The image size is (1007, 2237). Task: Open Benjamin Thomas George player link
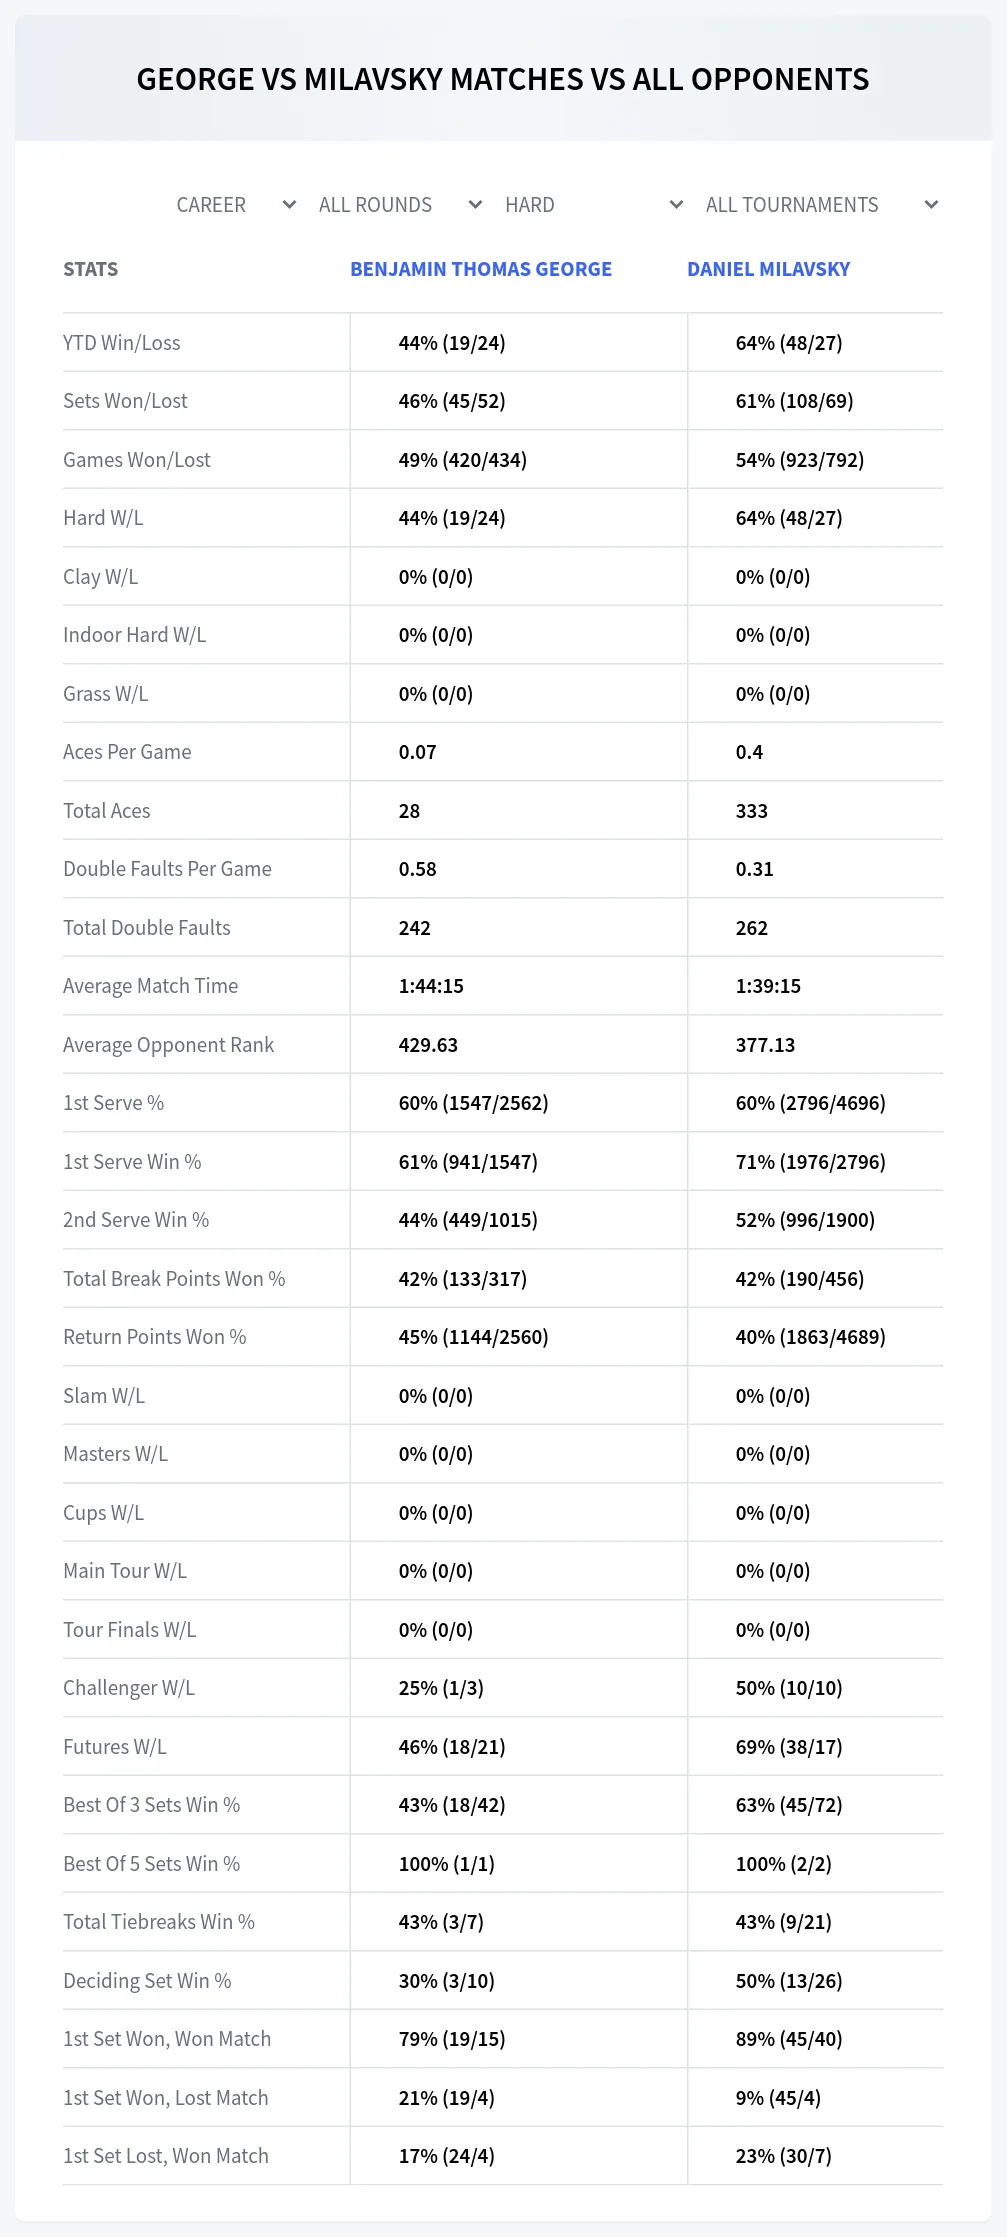481,269
